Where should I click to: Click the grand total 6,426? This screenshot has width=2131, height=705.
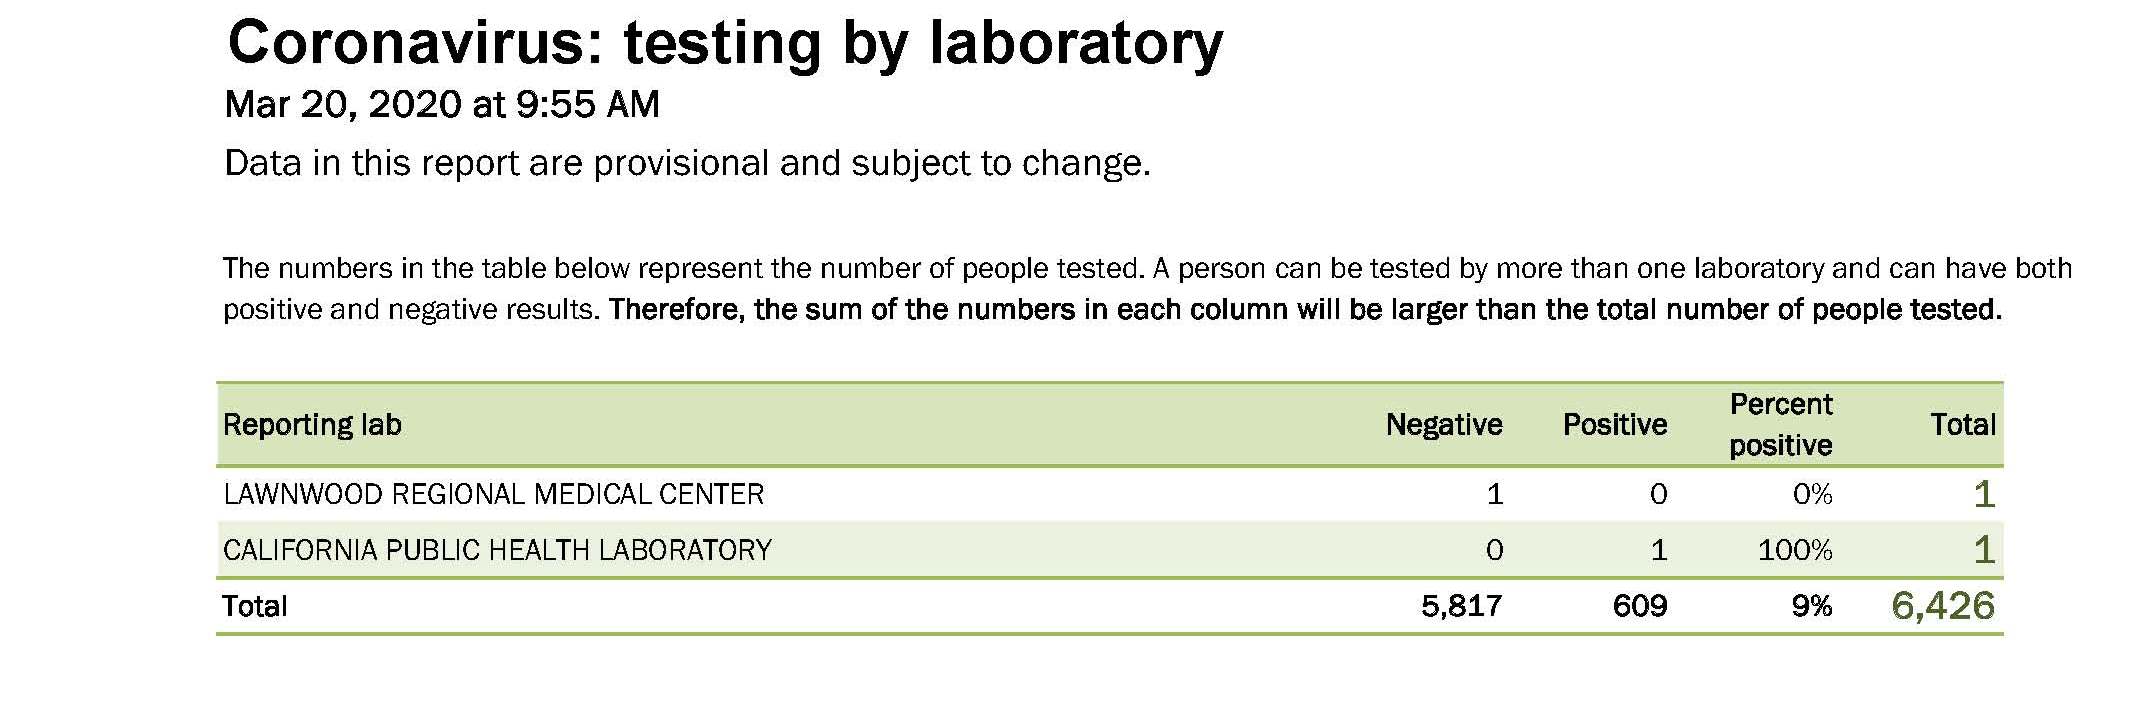point(1943,606)
